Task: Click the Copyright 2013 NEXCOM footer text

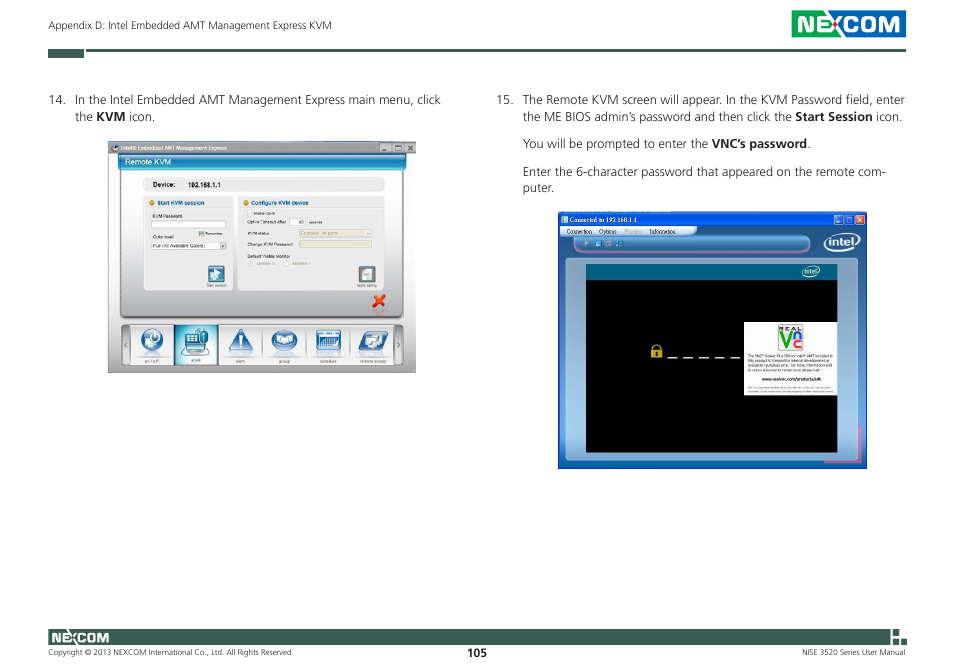Action: [170, 653]
